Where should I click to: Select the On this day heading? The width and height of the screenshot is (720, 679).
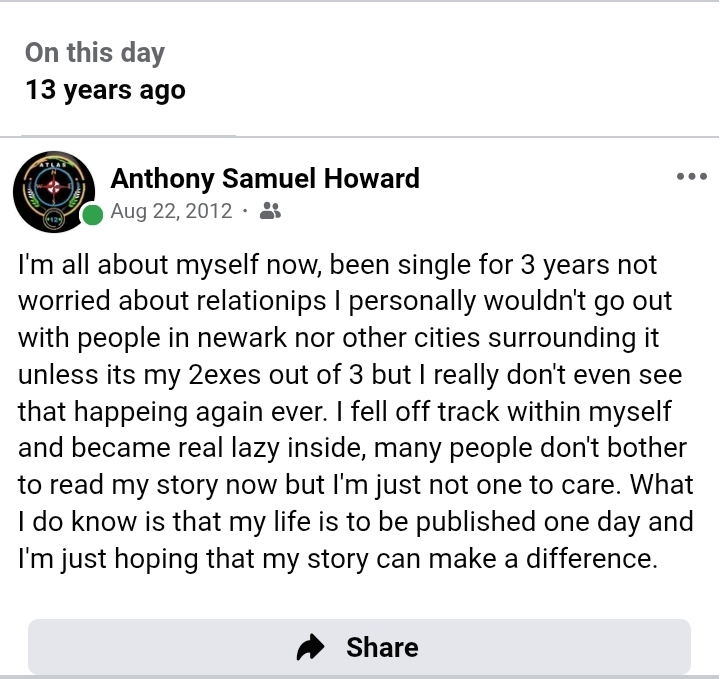(x=95, y=53)
